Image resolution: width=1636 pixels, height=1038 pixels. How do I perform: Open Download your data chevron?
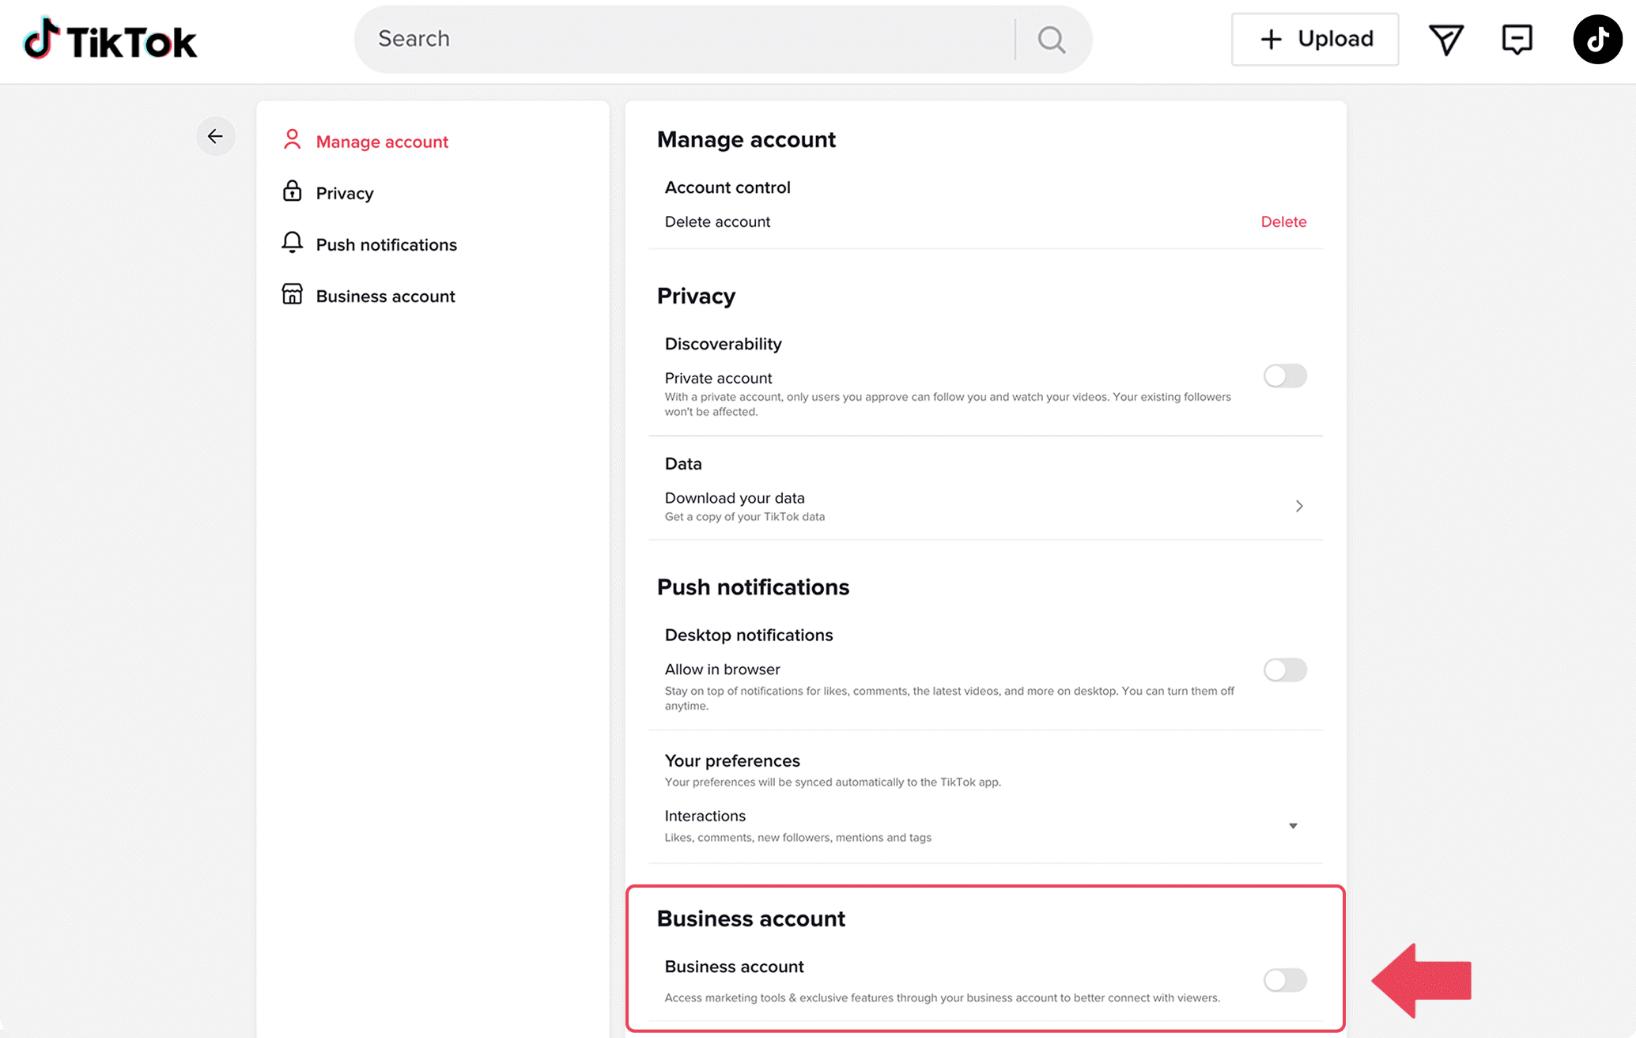1299,506
